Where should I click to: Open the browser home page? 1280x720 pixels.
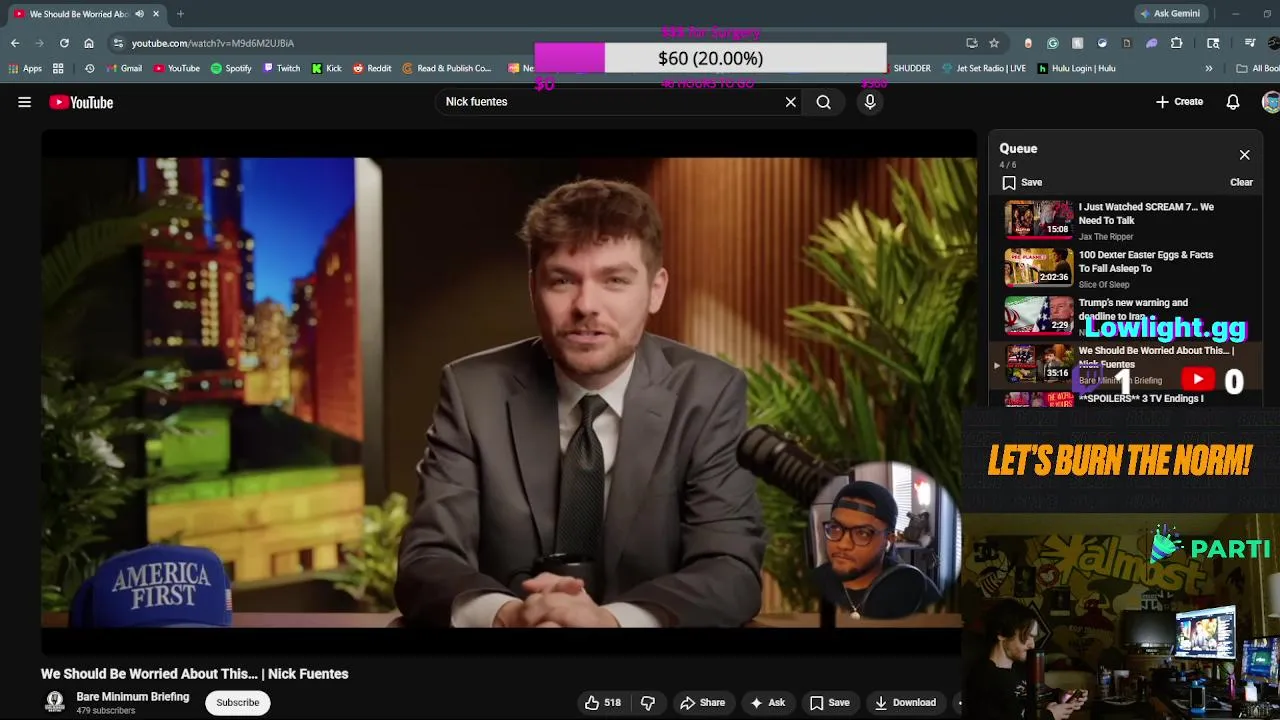pyautogui.click(x=89, y=43)
